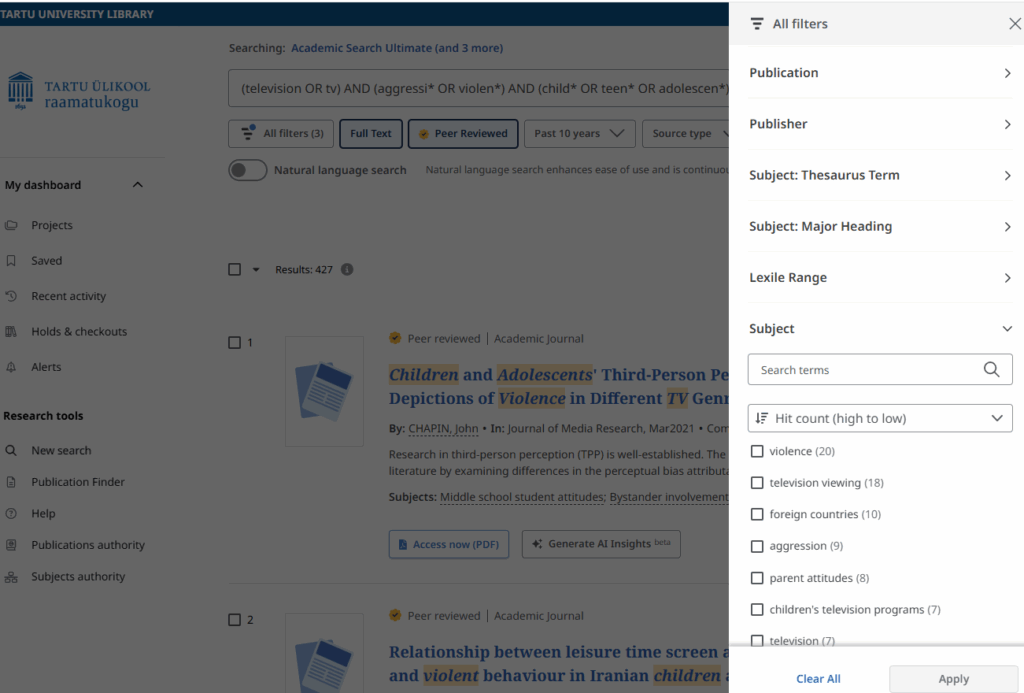Check the television viewing checkbox
Screen dimensions: 1024x693
click(x=757, y=483)
